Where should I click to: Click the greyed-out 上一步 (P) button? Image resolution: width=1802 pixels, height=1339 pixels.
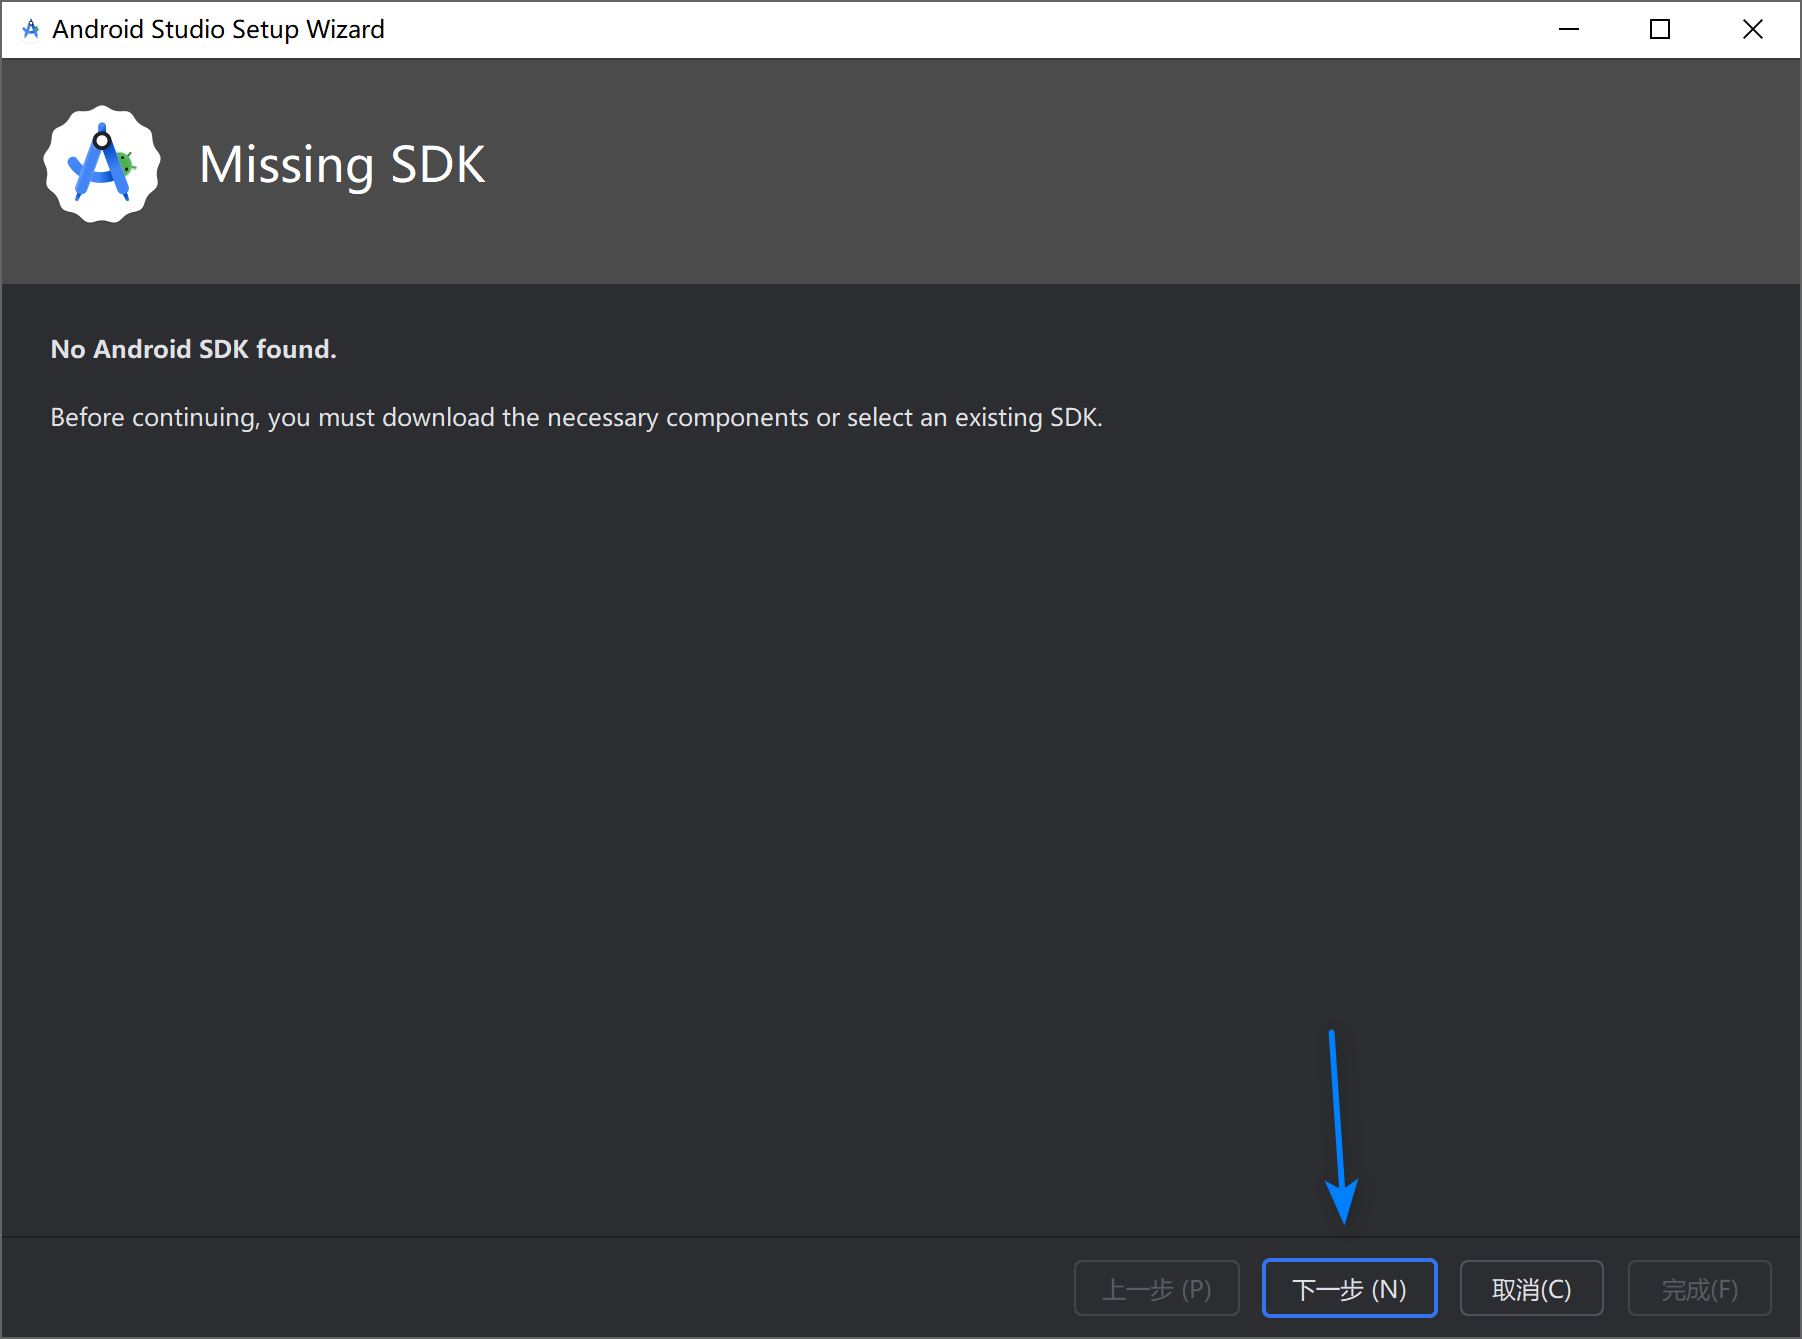[1156, 1289]
